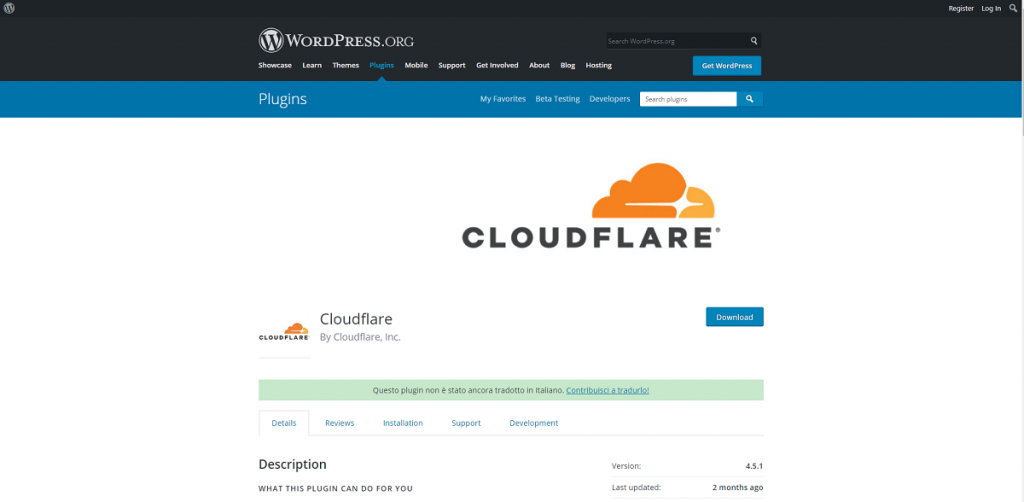Image resolution: width=1024 pixels, height=502 pixels.
Task: Select the Plugins menu item
Action: (x=381, y=65)
